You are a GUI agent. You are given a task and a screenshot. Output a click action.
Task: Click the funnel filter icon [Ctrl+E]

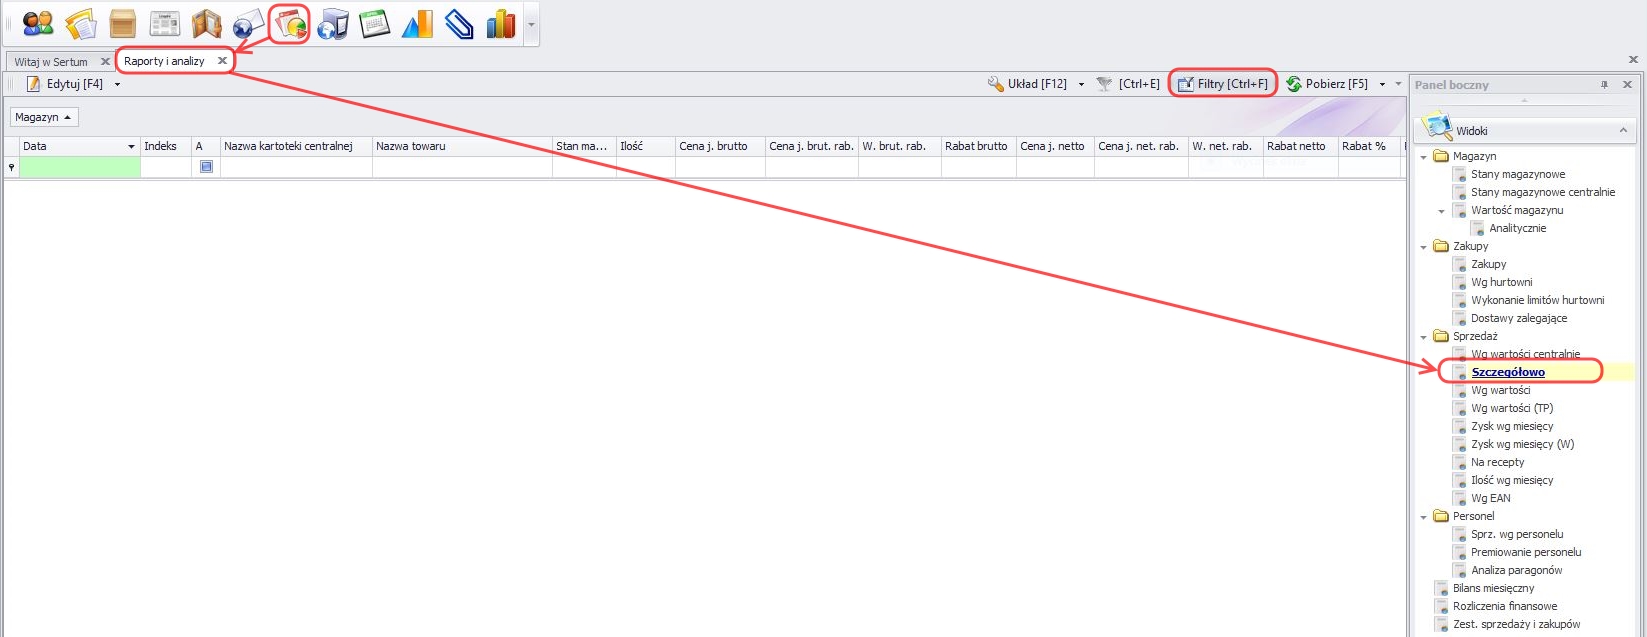(x=1104, y=84)
